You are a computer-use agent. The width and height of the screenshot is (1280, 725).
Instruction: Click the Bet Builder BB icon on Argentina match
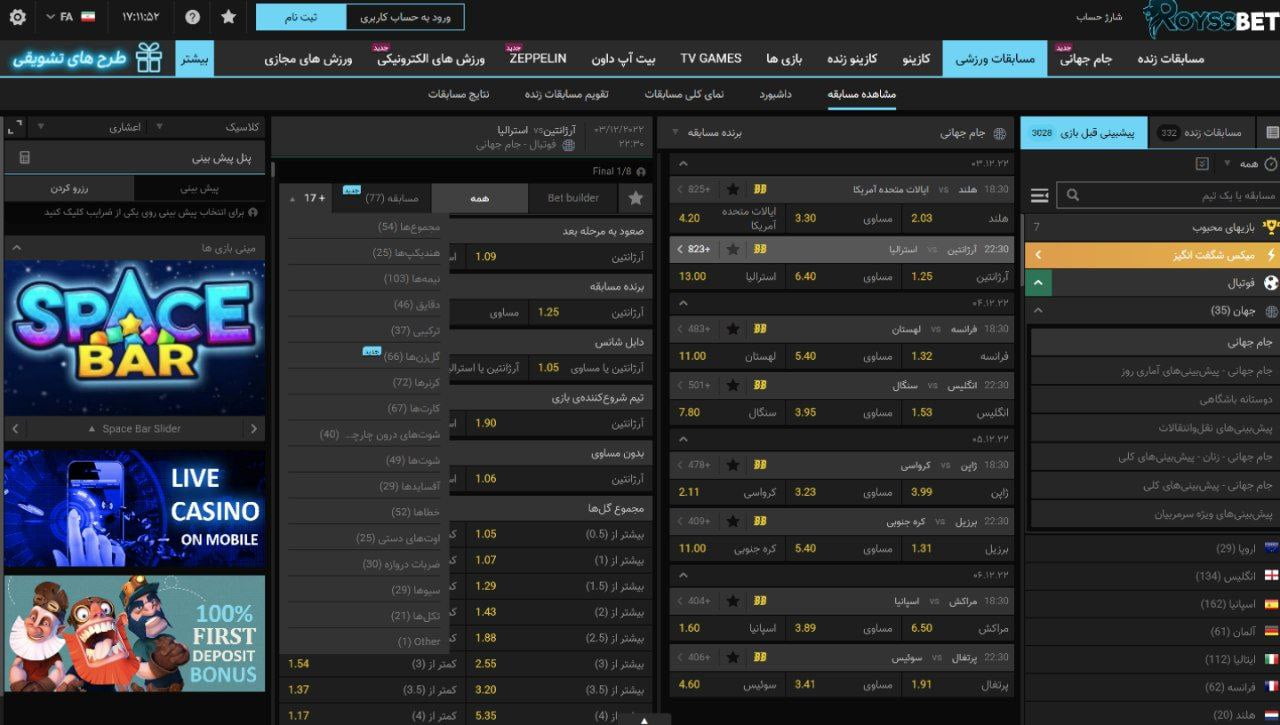point(760,248)
